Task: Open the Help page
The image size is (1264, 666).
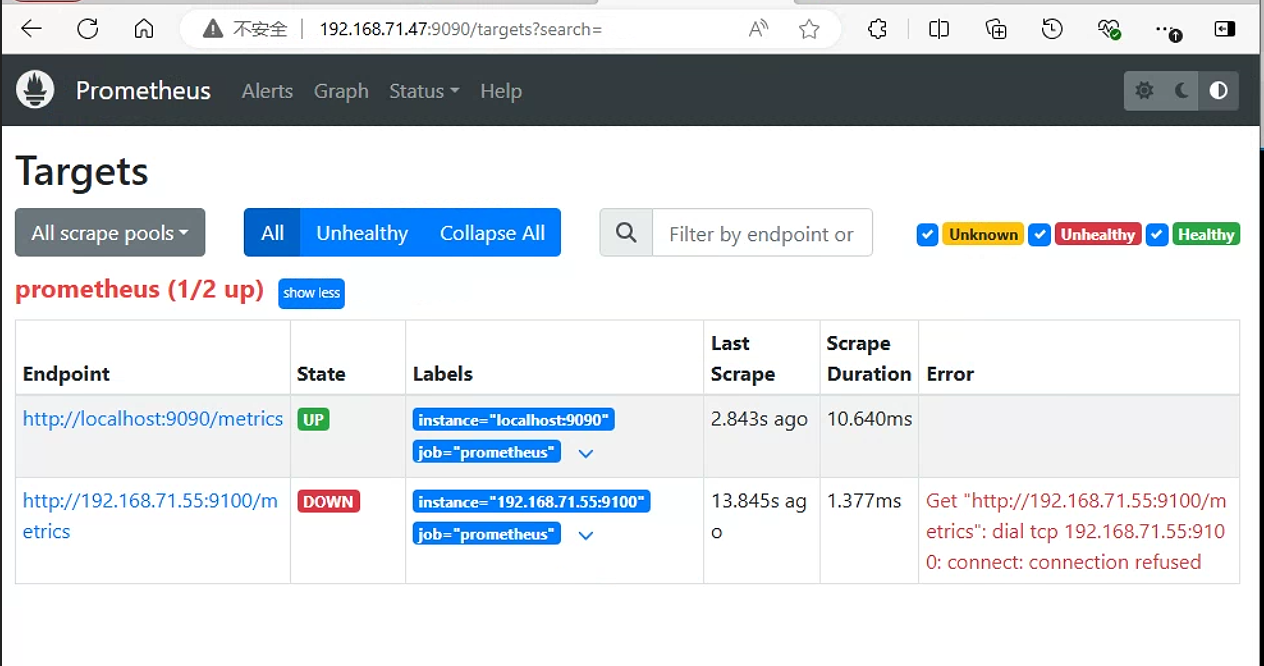Action: point(501,91)
